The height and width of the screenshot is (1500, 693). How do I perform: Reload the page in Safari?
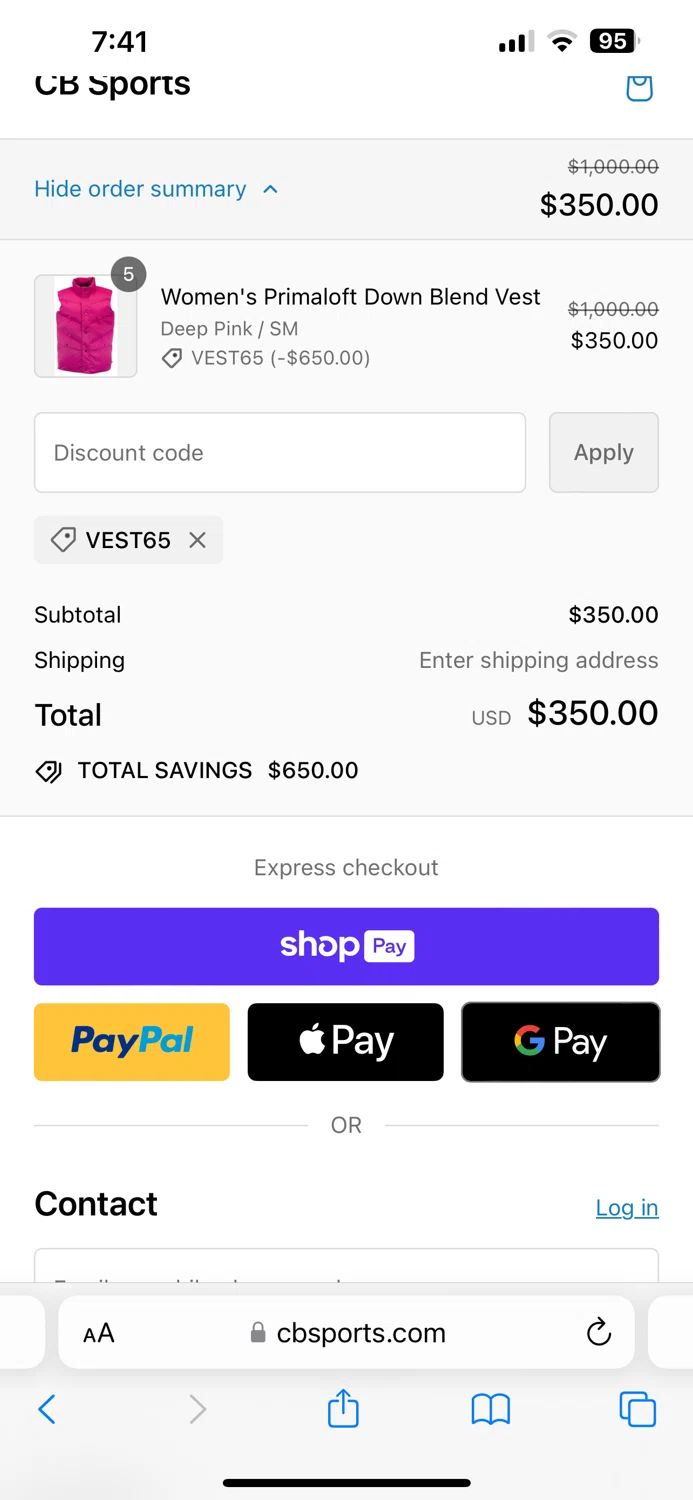coord(598,1332)
